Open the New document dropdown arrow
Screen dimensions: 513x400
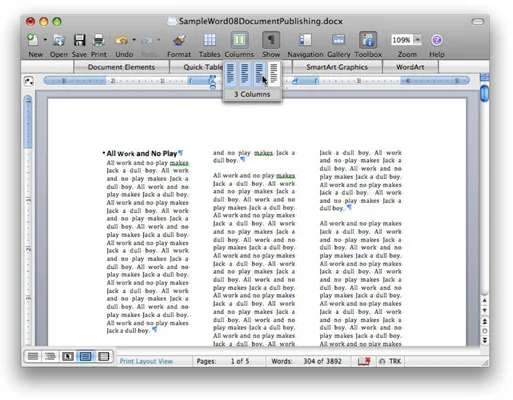45,40
